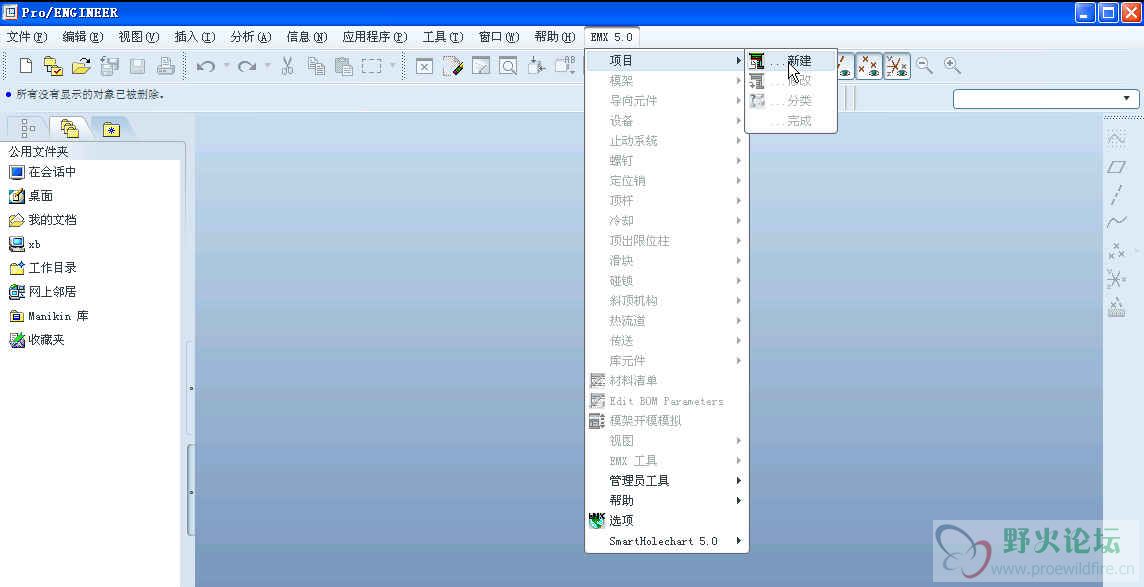Open an existing file via the Open icon

click(x=81, y=66)
